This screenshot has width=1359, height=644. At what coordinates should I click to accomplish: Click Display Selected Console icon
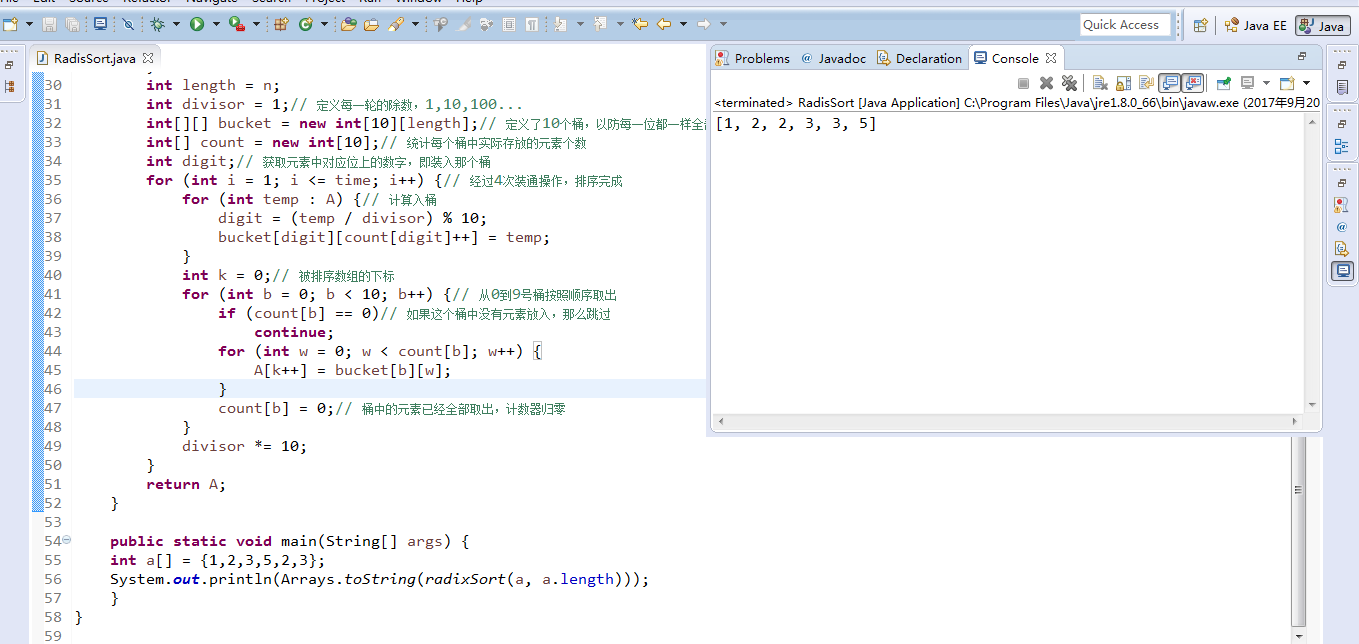point(1248,83)
